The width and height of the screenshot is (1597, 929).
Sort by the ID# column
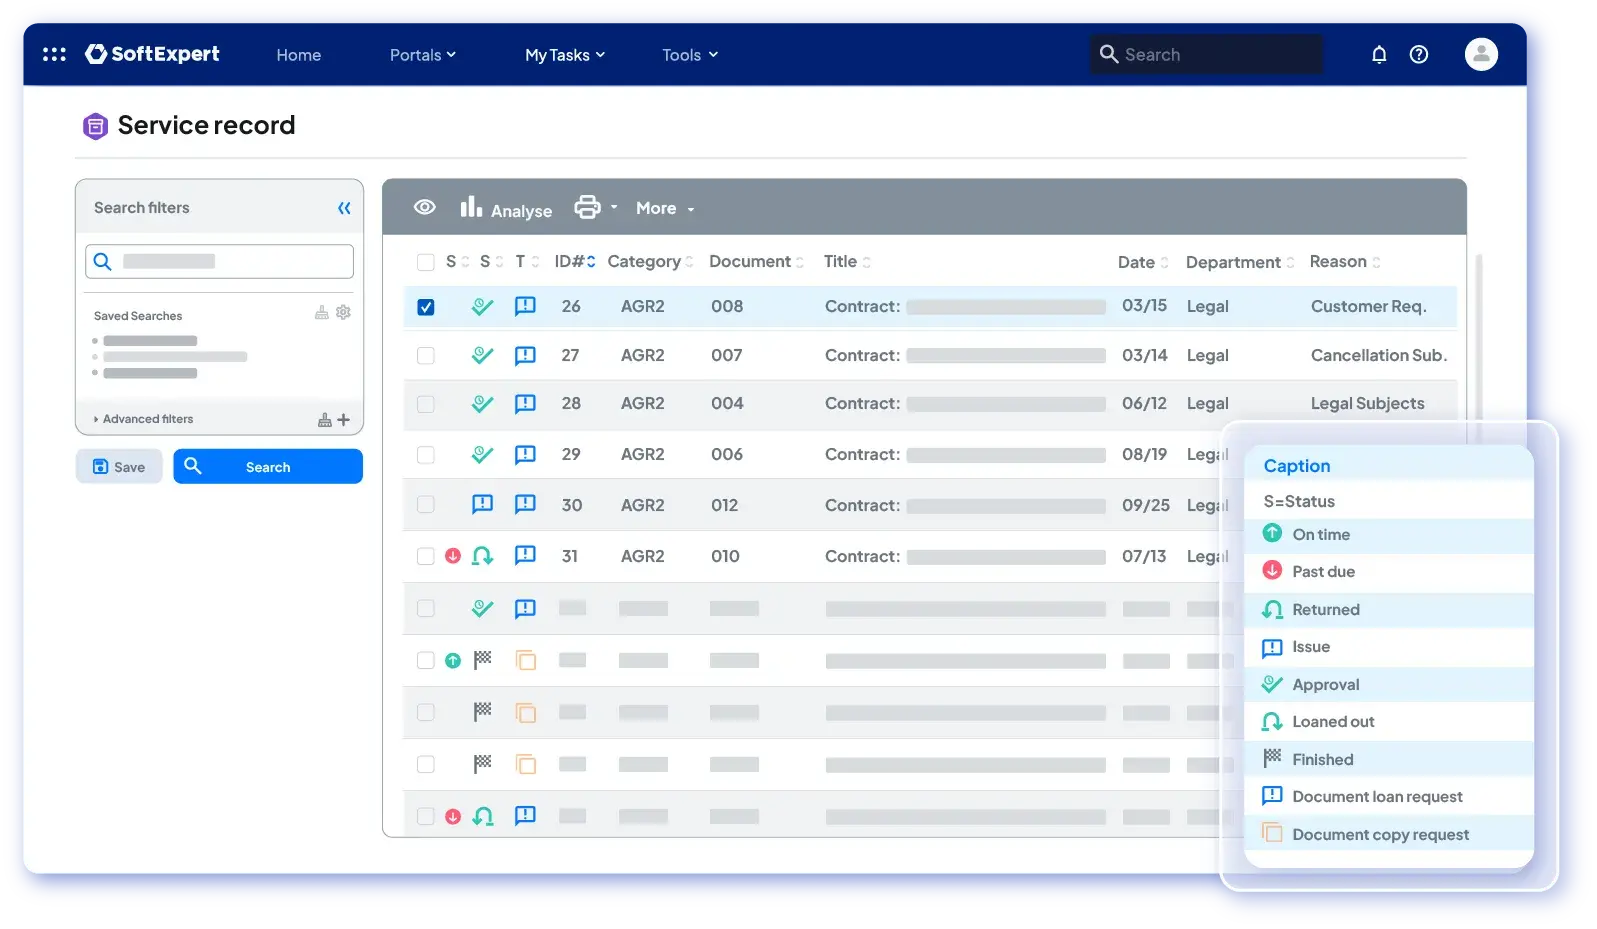click(575, 261)
